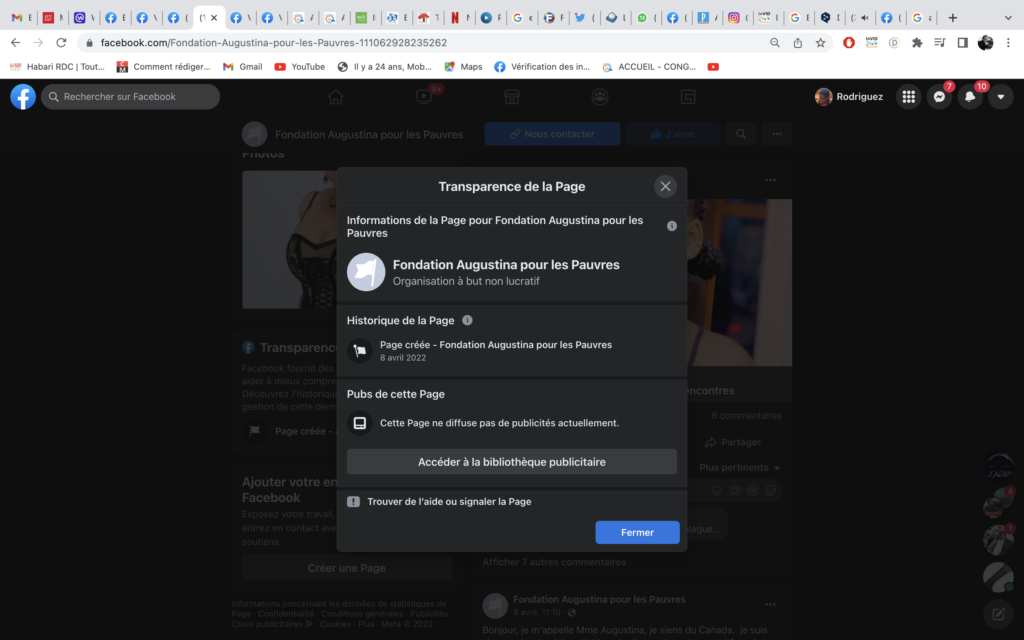Open the Groups icon
The image size is (1024, 640).
click(600, 97)
